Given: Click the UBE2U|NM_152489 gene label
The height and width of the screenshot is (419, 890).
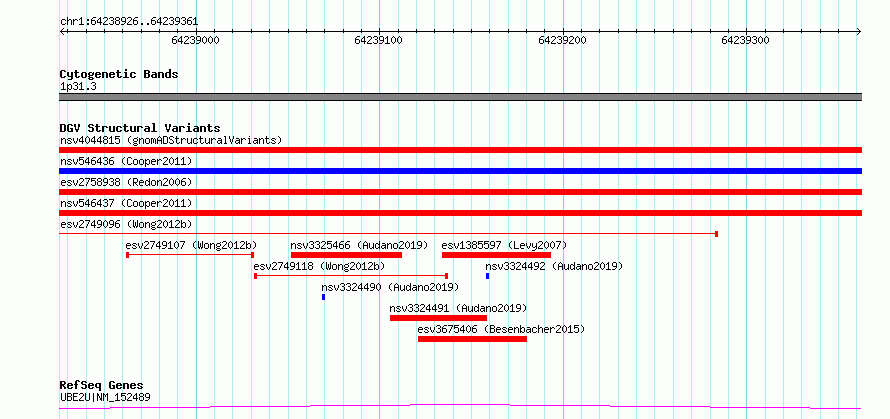Looking at the screenshot, I should pos(105,397).
